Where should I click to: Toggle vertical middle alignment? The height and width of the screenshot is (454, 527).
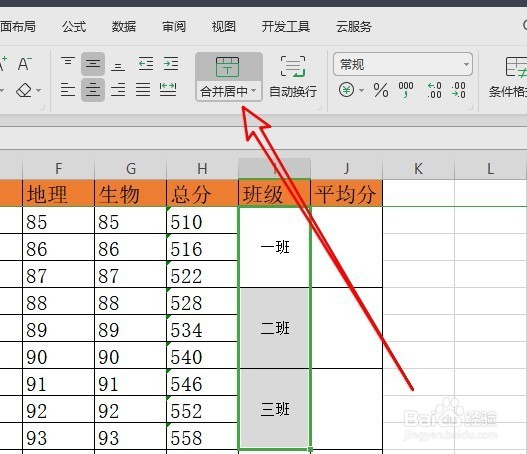pos(93,64)
